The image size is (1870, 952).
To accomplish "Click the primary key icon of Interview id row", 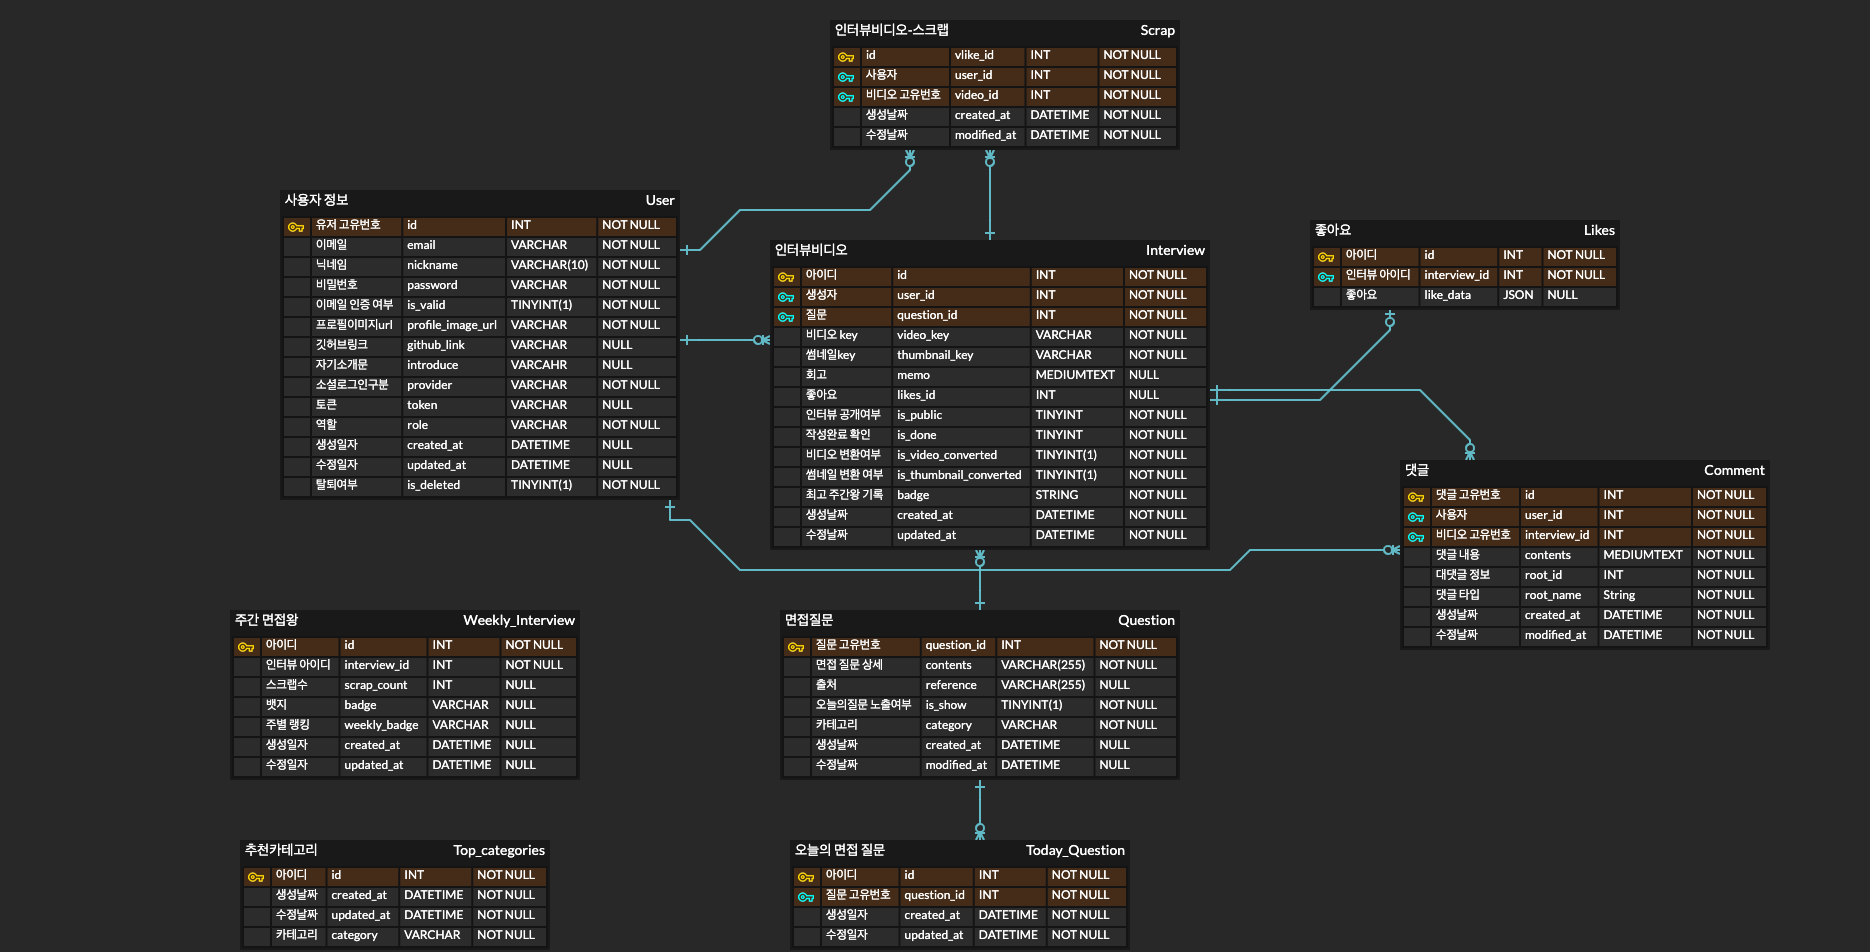I will pyautogui.click(x=786, y=277).
